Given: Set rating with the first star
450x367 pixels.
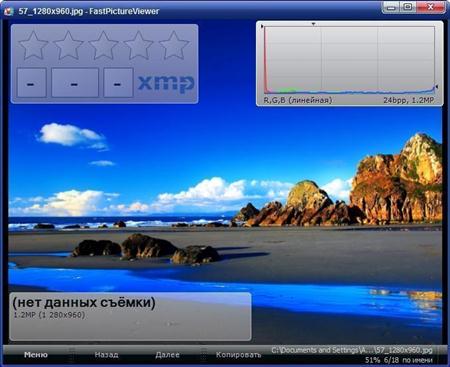Looking at the screenshot, I should pos(33,45).
